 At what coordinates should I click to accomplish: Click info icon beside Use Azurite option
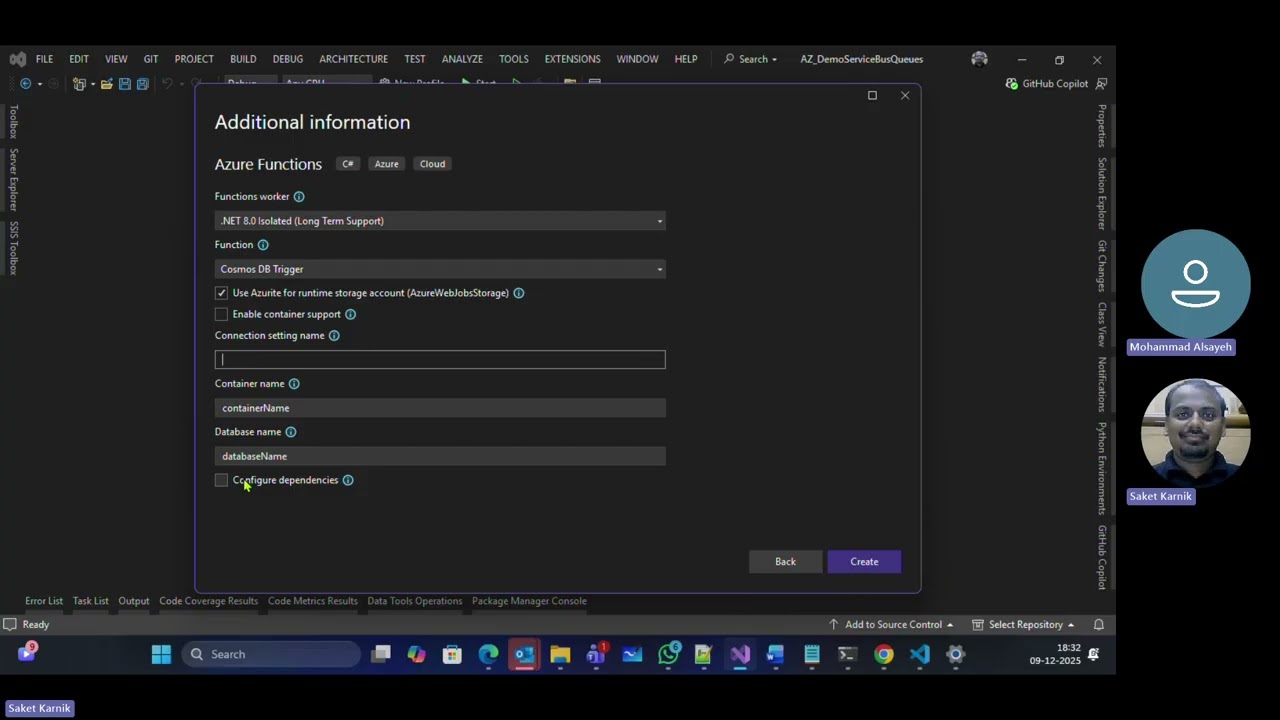tap(518, 293)
